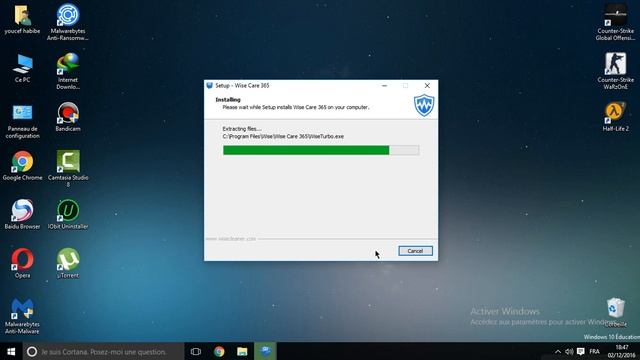Select Internet Download Manager desktop shortcut
640x360 pixels.
click(68, 71)
